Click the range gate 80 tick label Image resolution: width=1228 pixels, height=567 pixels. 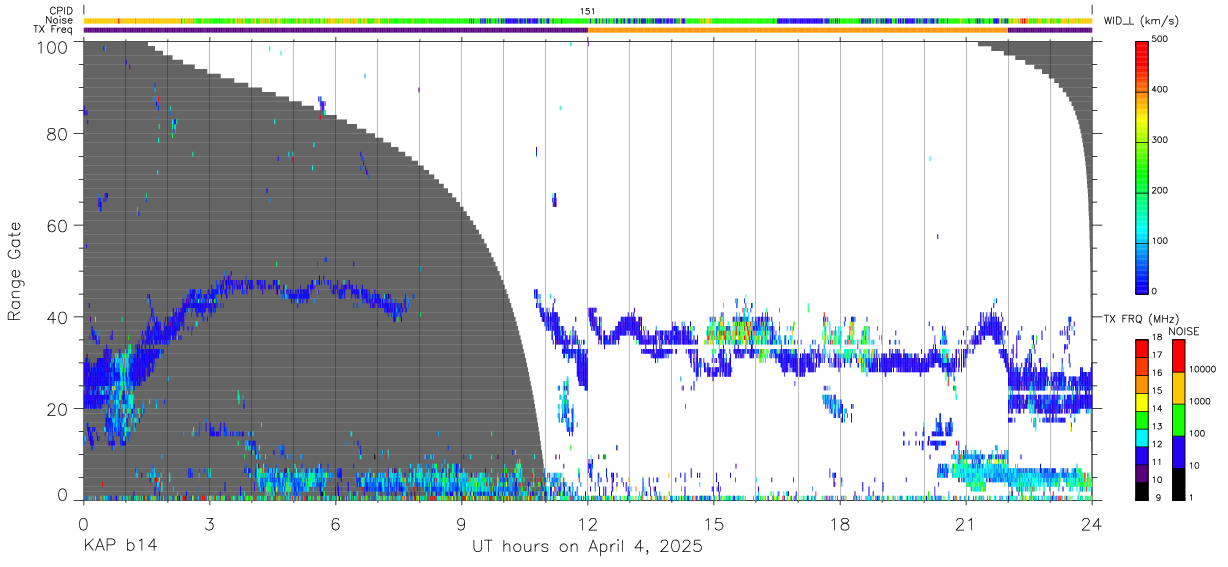point(59,133)
